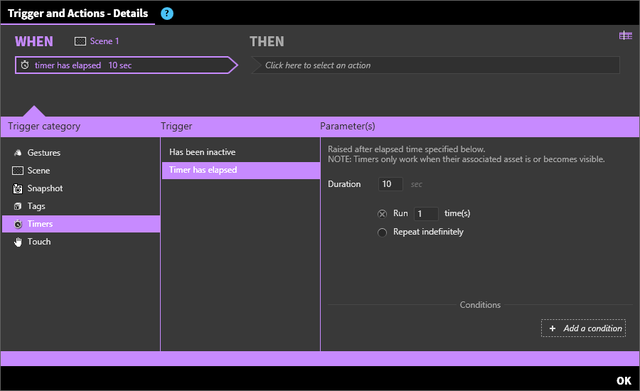The image size is (640, 391).
Task: Click the Snapshot category icon
Action: 18,189
